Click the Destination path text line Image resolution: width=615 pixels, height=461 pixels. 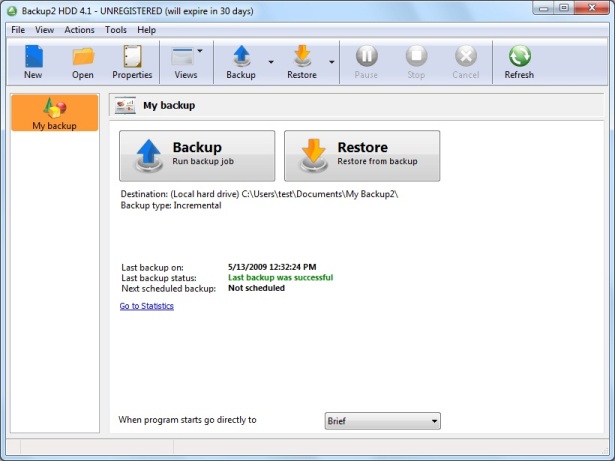point(259,194)
